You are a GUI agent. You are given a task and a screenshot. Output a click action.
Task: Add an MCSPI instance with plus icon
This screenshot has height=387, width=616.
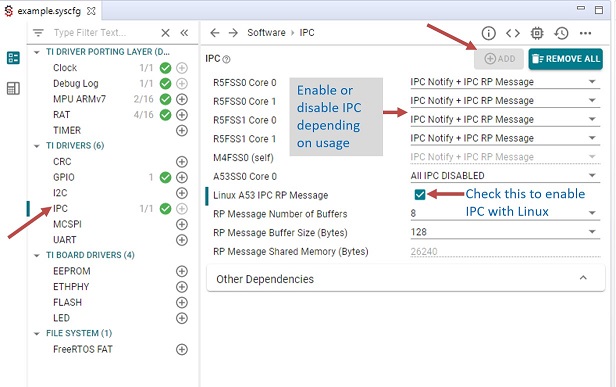182,224
